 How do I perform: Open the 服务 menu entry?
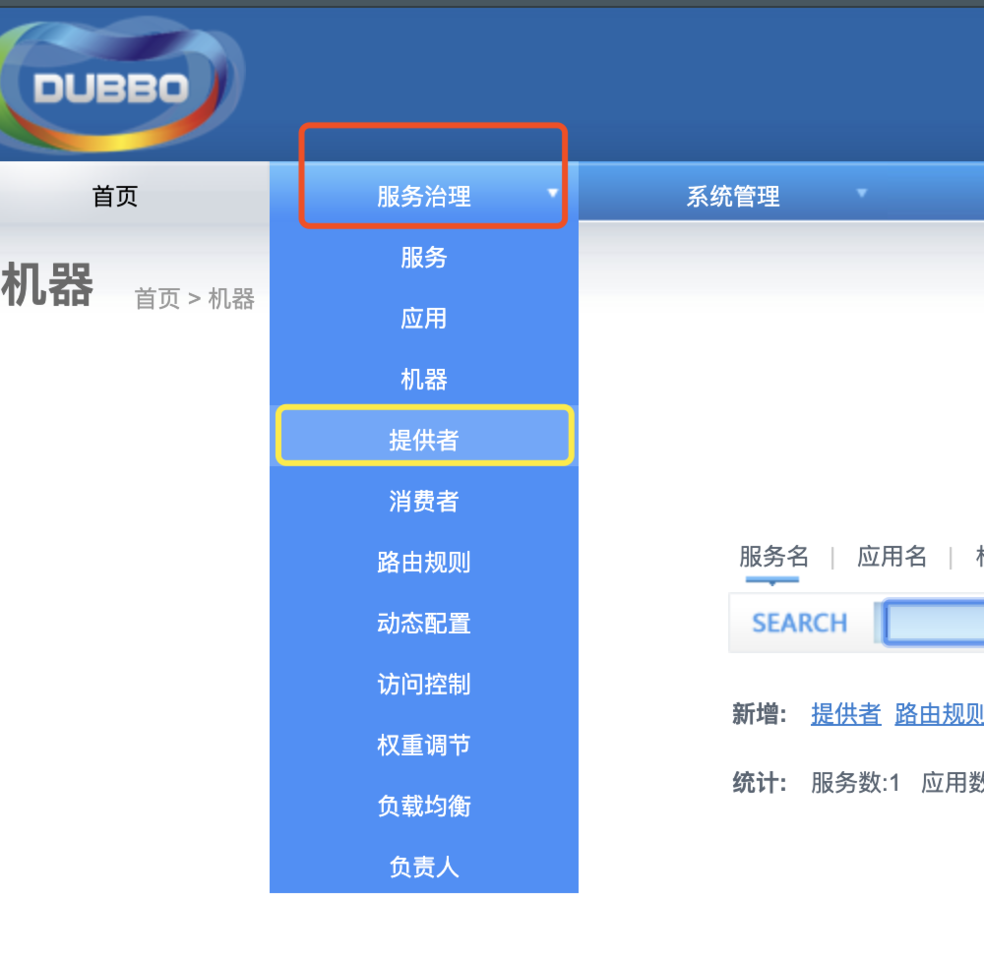(x=424, y=258)
